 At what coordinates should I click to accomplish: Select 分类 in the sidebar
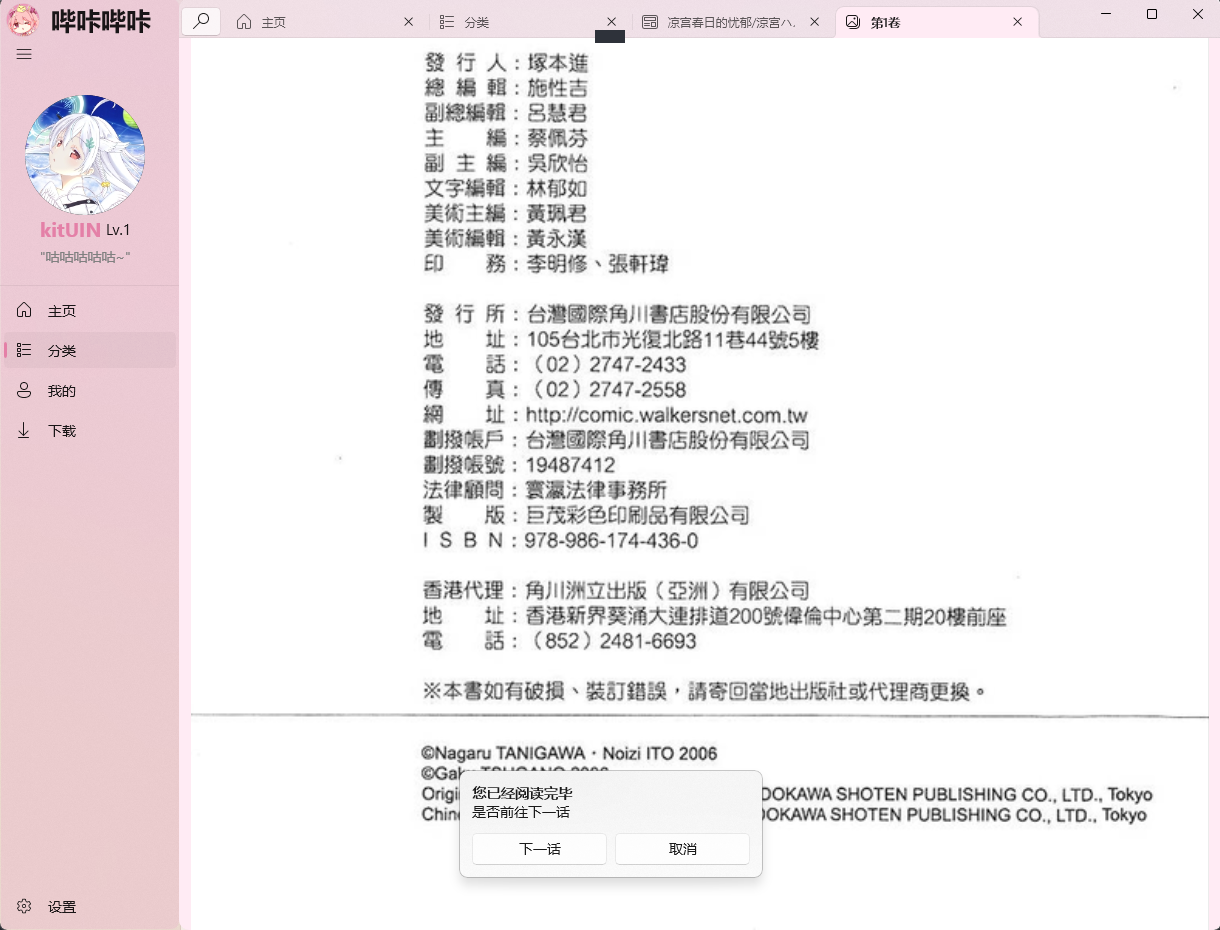coord(90,351)
